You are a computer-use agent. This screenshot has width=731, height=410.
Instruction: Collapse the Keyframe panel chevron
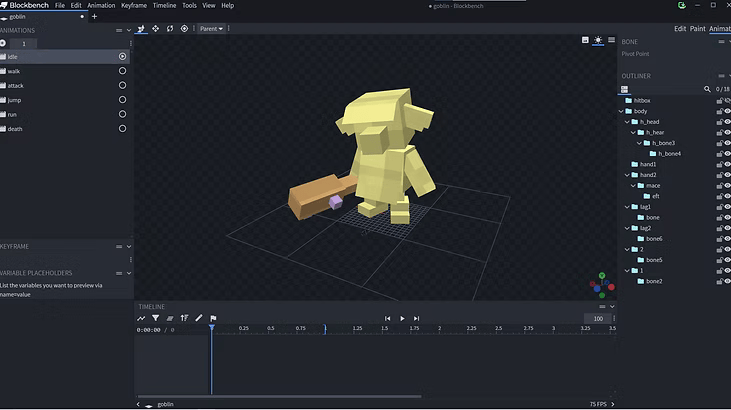[x=129, y=246]
